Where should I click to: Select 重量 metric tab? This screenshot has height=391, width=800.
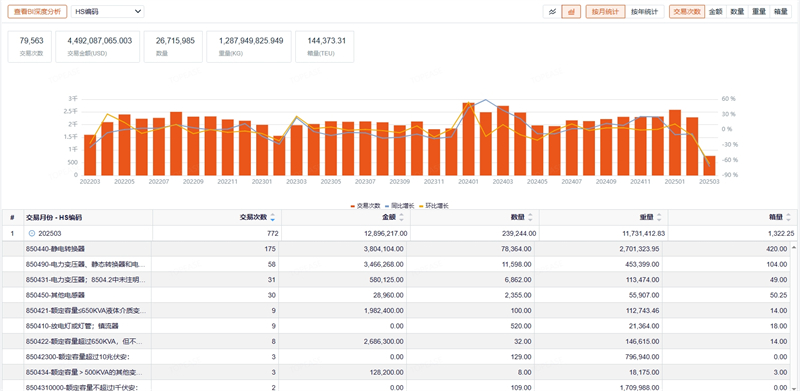pyautogui.click(x=759, y=12)
